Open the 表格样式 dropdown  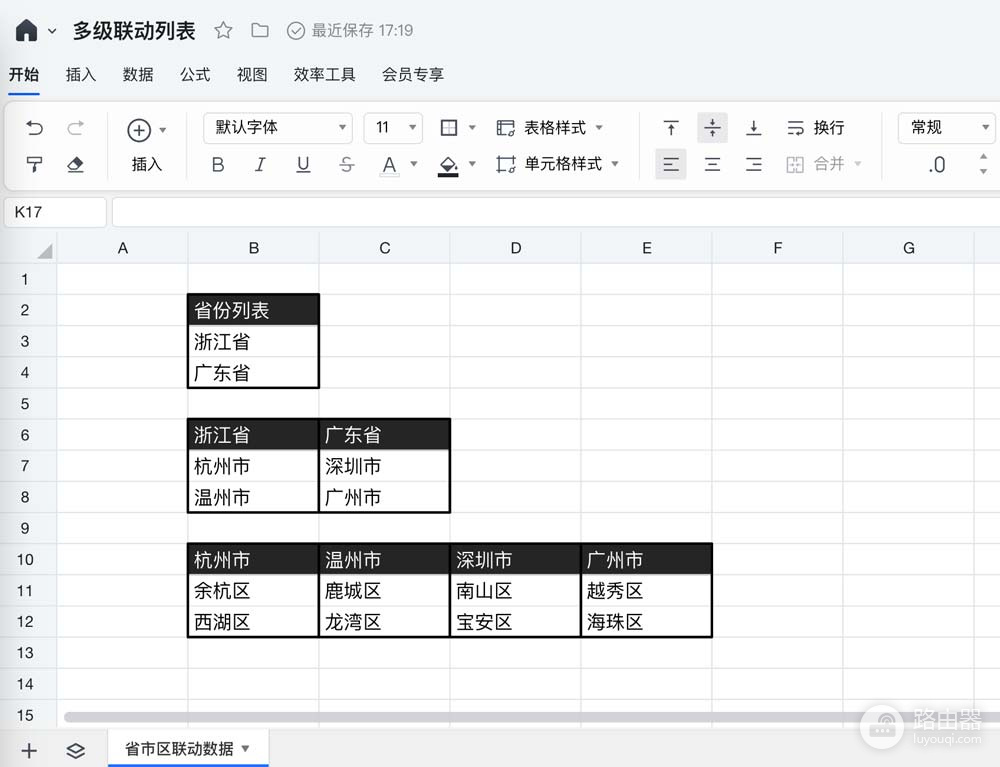(550, 128)
